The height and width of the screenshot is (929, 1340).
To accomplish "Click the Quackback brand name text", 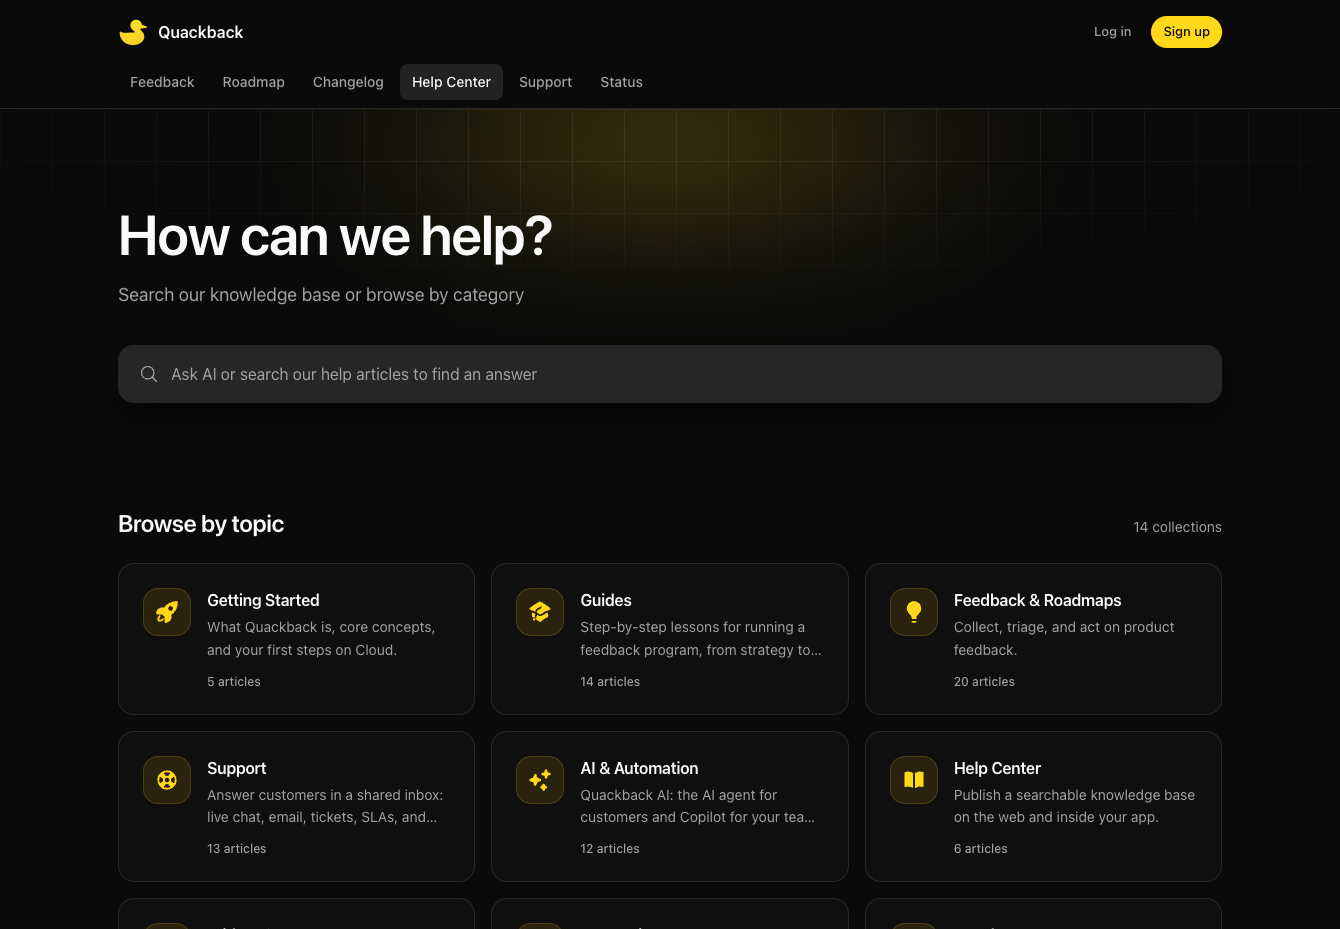I will [x=201, y=32].
